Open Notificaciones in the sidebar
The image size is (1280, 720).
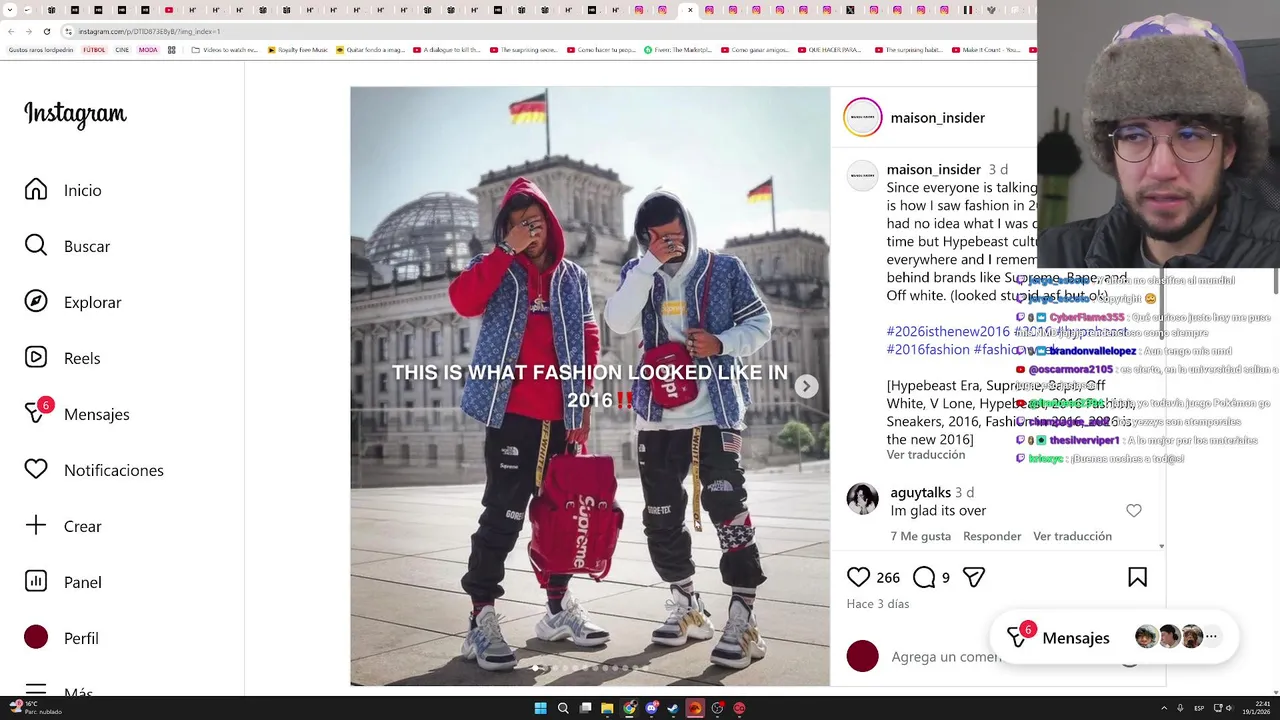[94, 470]
